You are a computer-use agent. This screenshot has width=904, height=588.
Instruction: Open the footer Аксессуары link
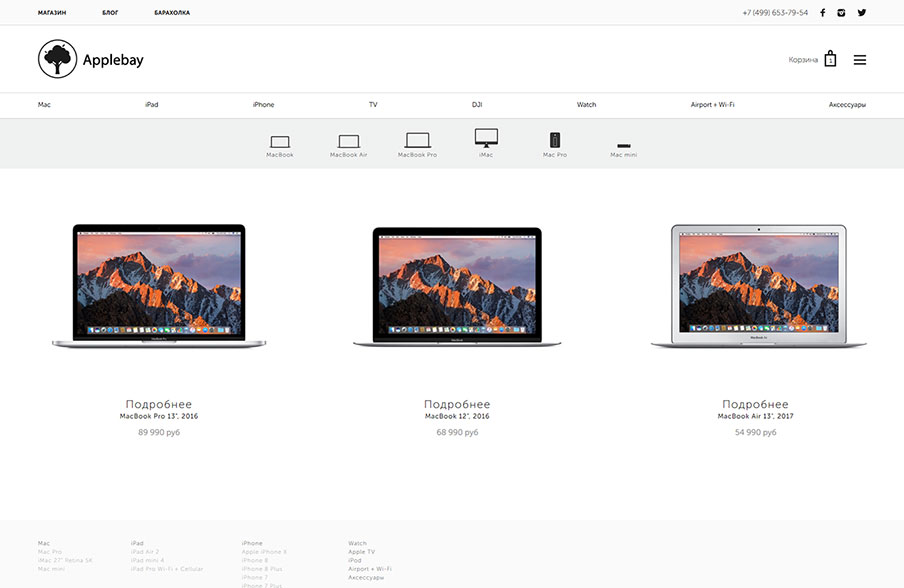[366, 577]
